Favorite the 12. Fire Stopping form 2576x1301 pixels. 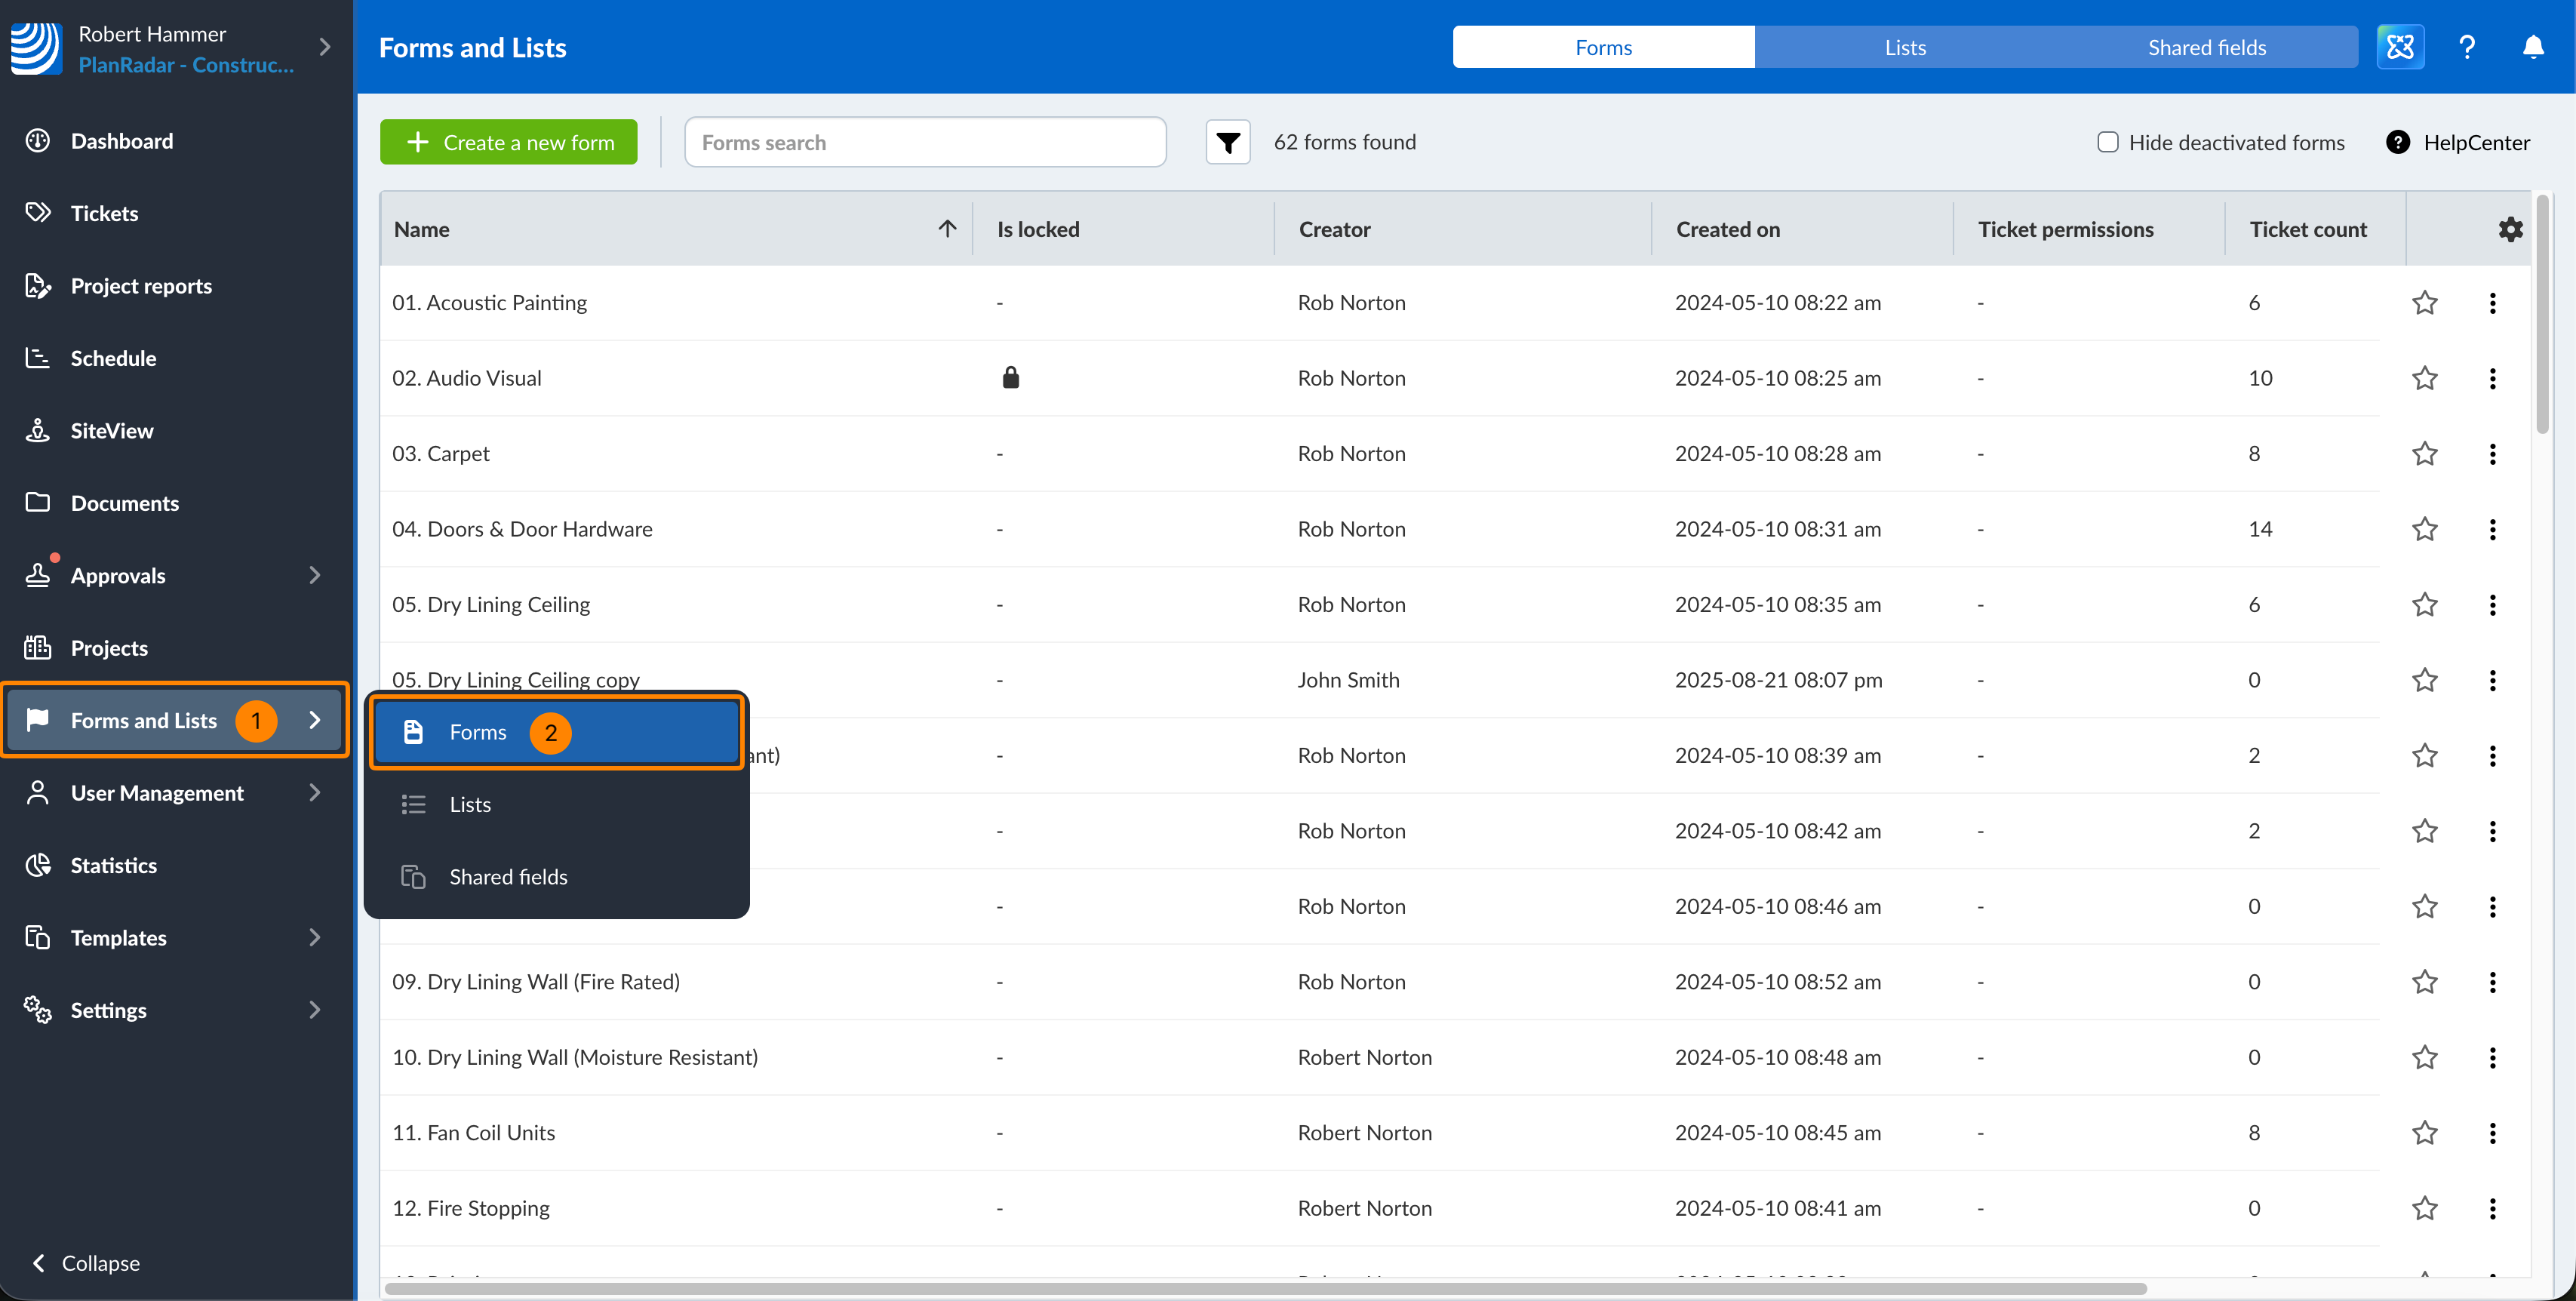pos(2424,1208)
